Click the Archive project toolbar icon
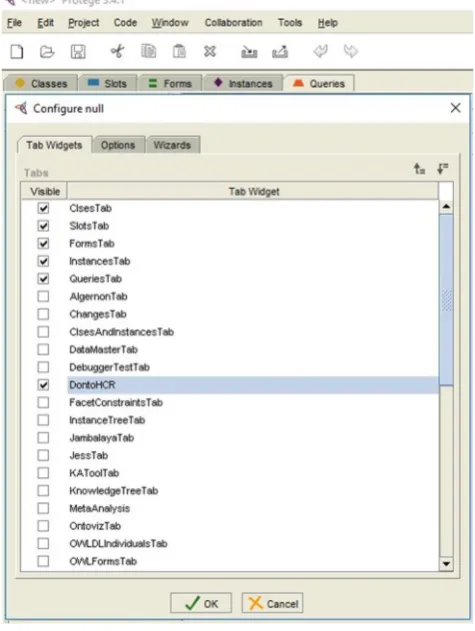The width and height of the screenshot is (475, 631). coord(249,52)
